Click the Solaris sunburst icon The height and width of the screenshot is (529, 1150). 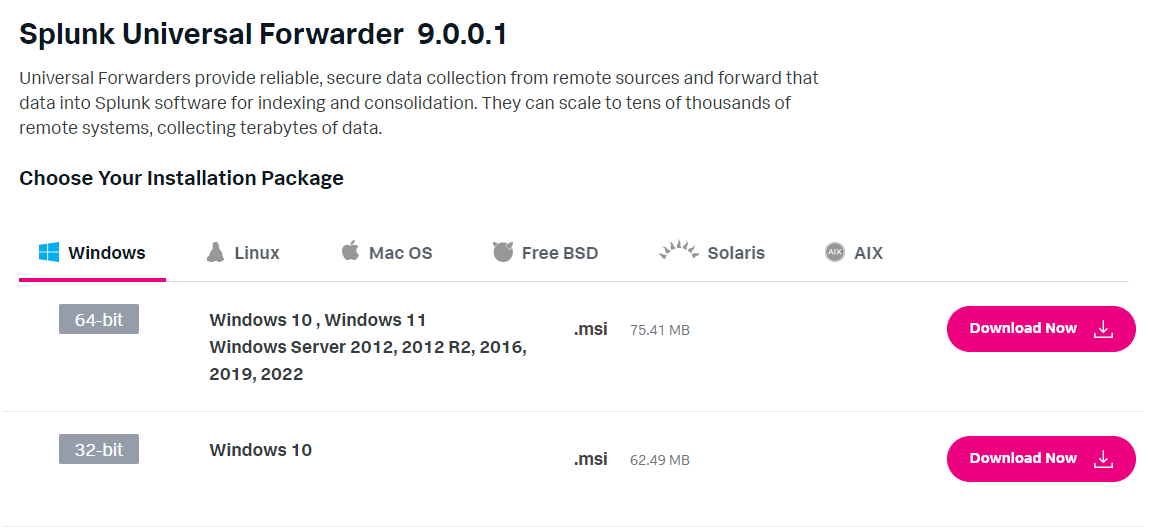pyautogui.click(x=678, y=251)
